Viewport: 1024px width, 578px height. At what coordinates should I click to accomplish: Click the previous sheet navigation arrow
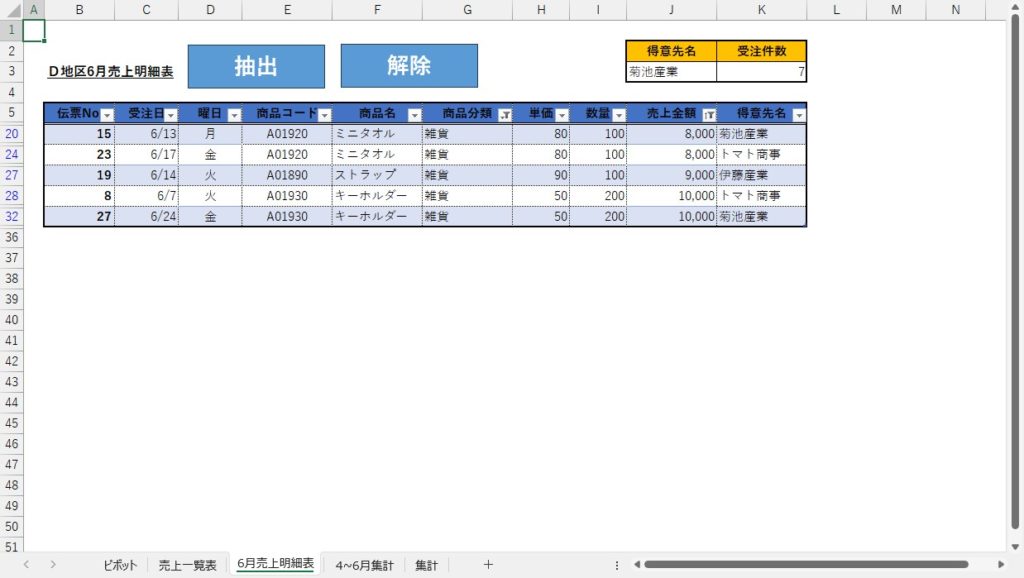pyautogui.click(x=26, y=565)
